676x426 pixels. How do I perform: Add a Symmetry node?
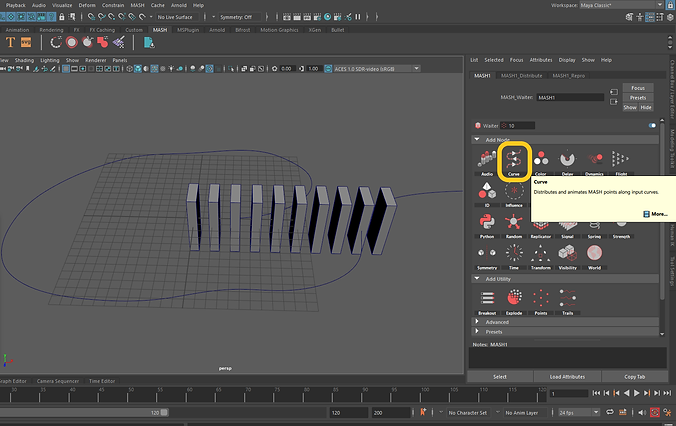(x=487, y=257)
